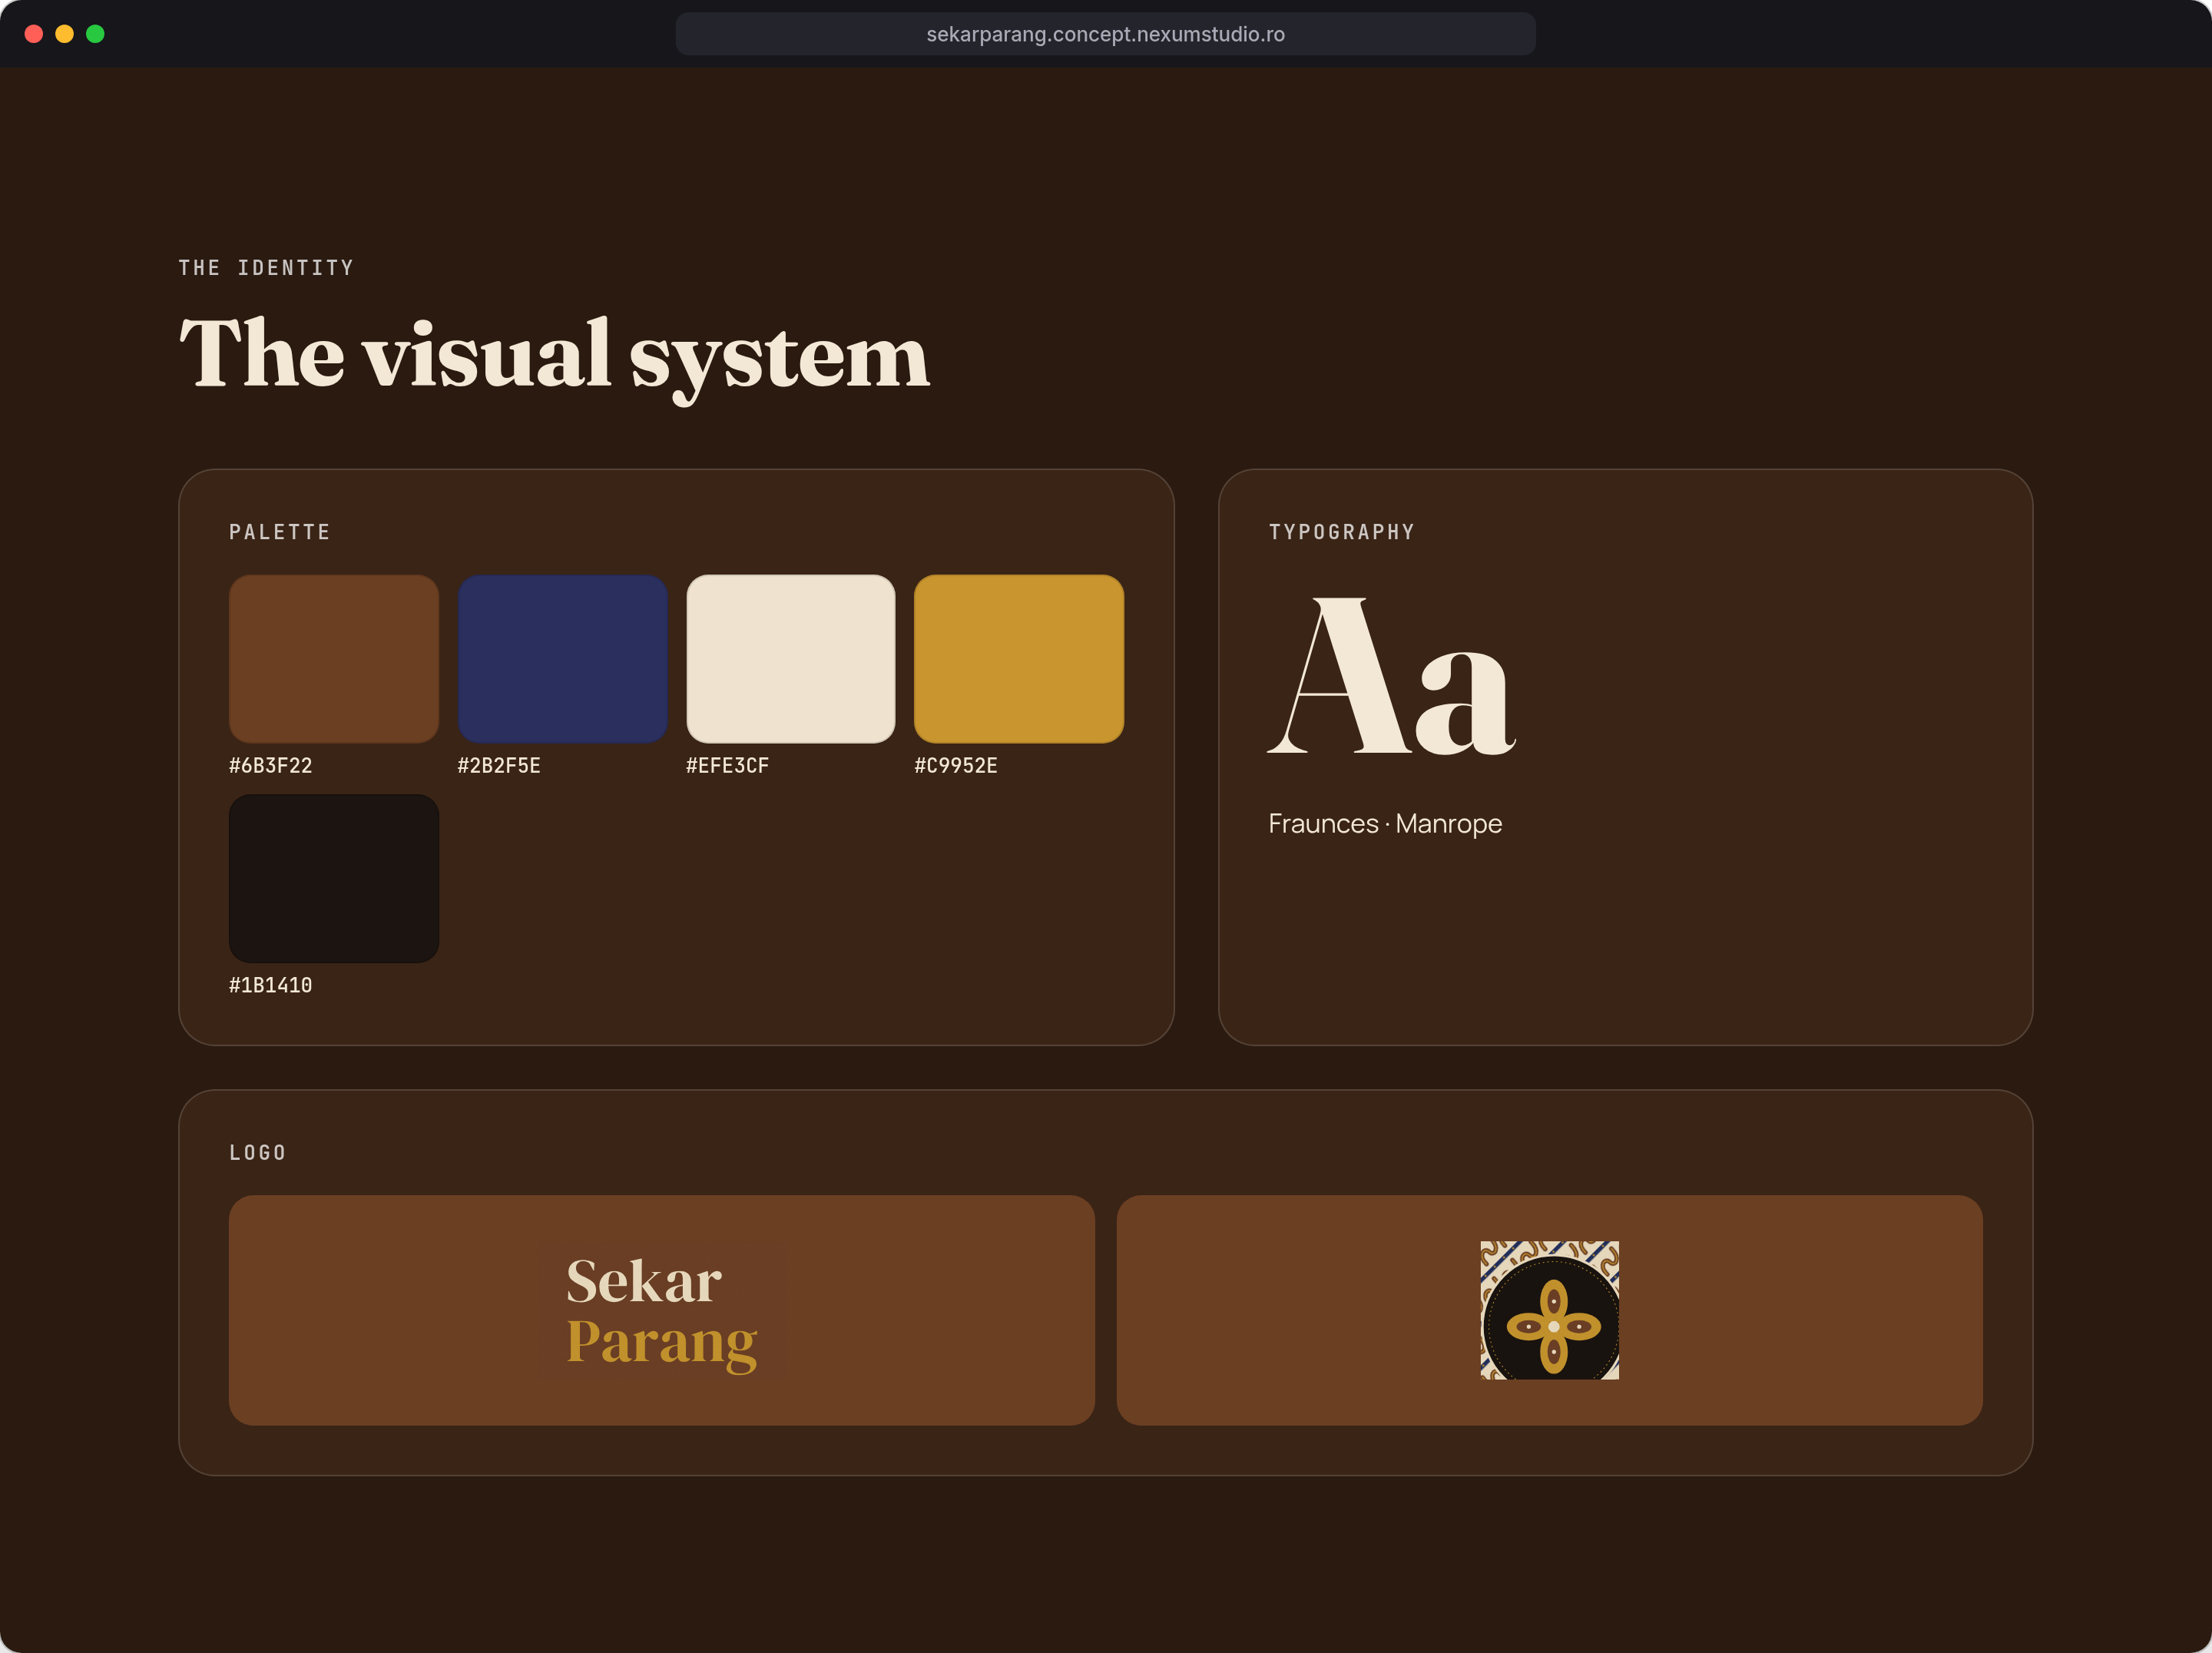Open the batik flower emblem logo
Screen dimensions: 2212x1653
point(1549,1311)
